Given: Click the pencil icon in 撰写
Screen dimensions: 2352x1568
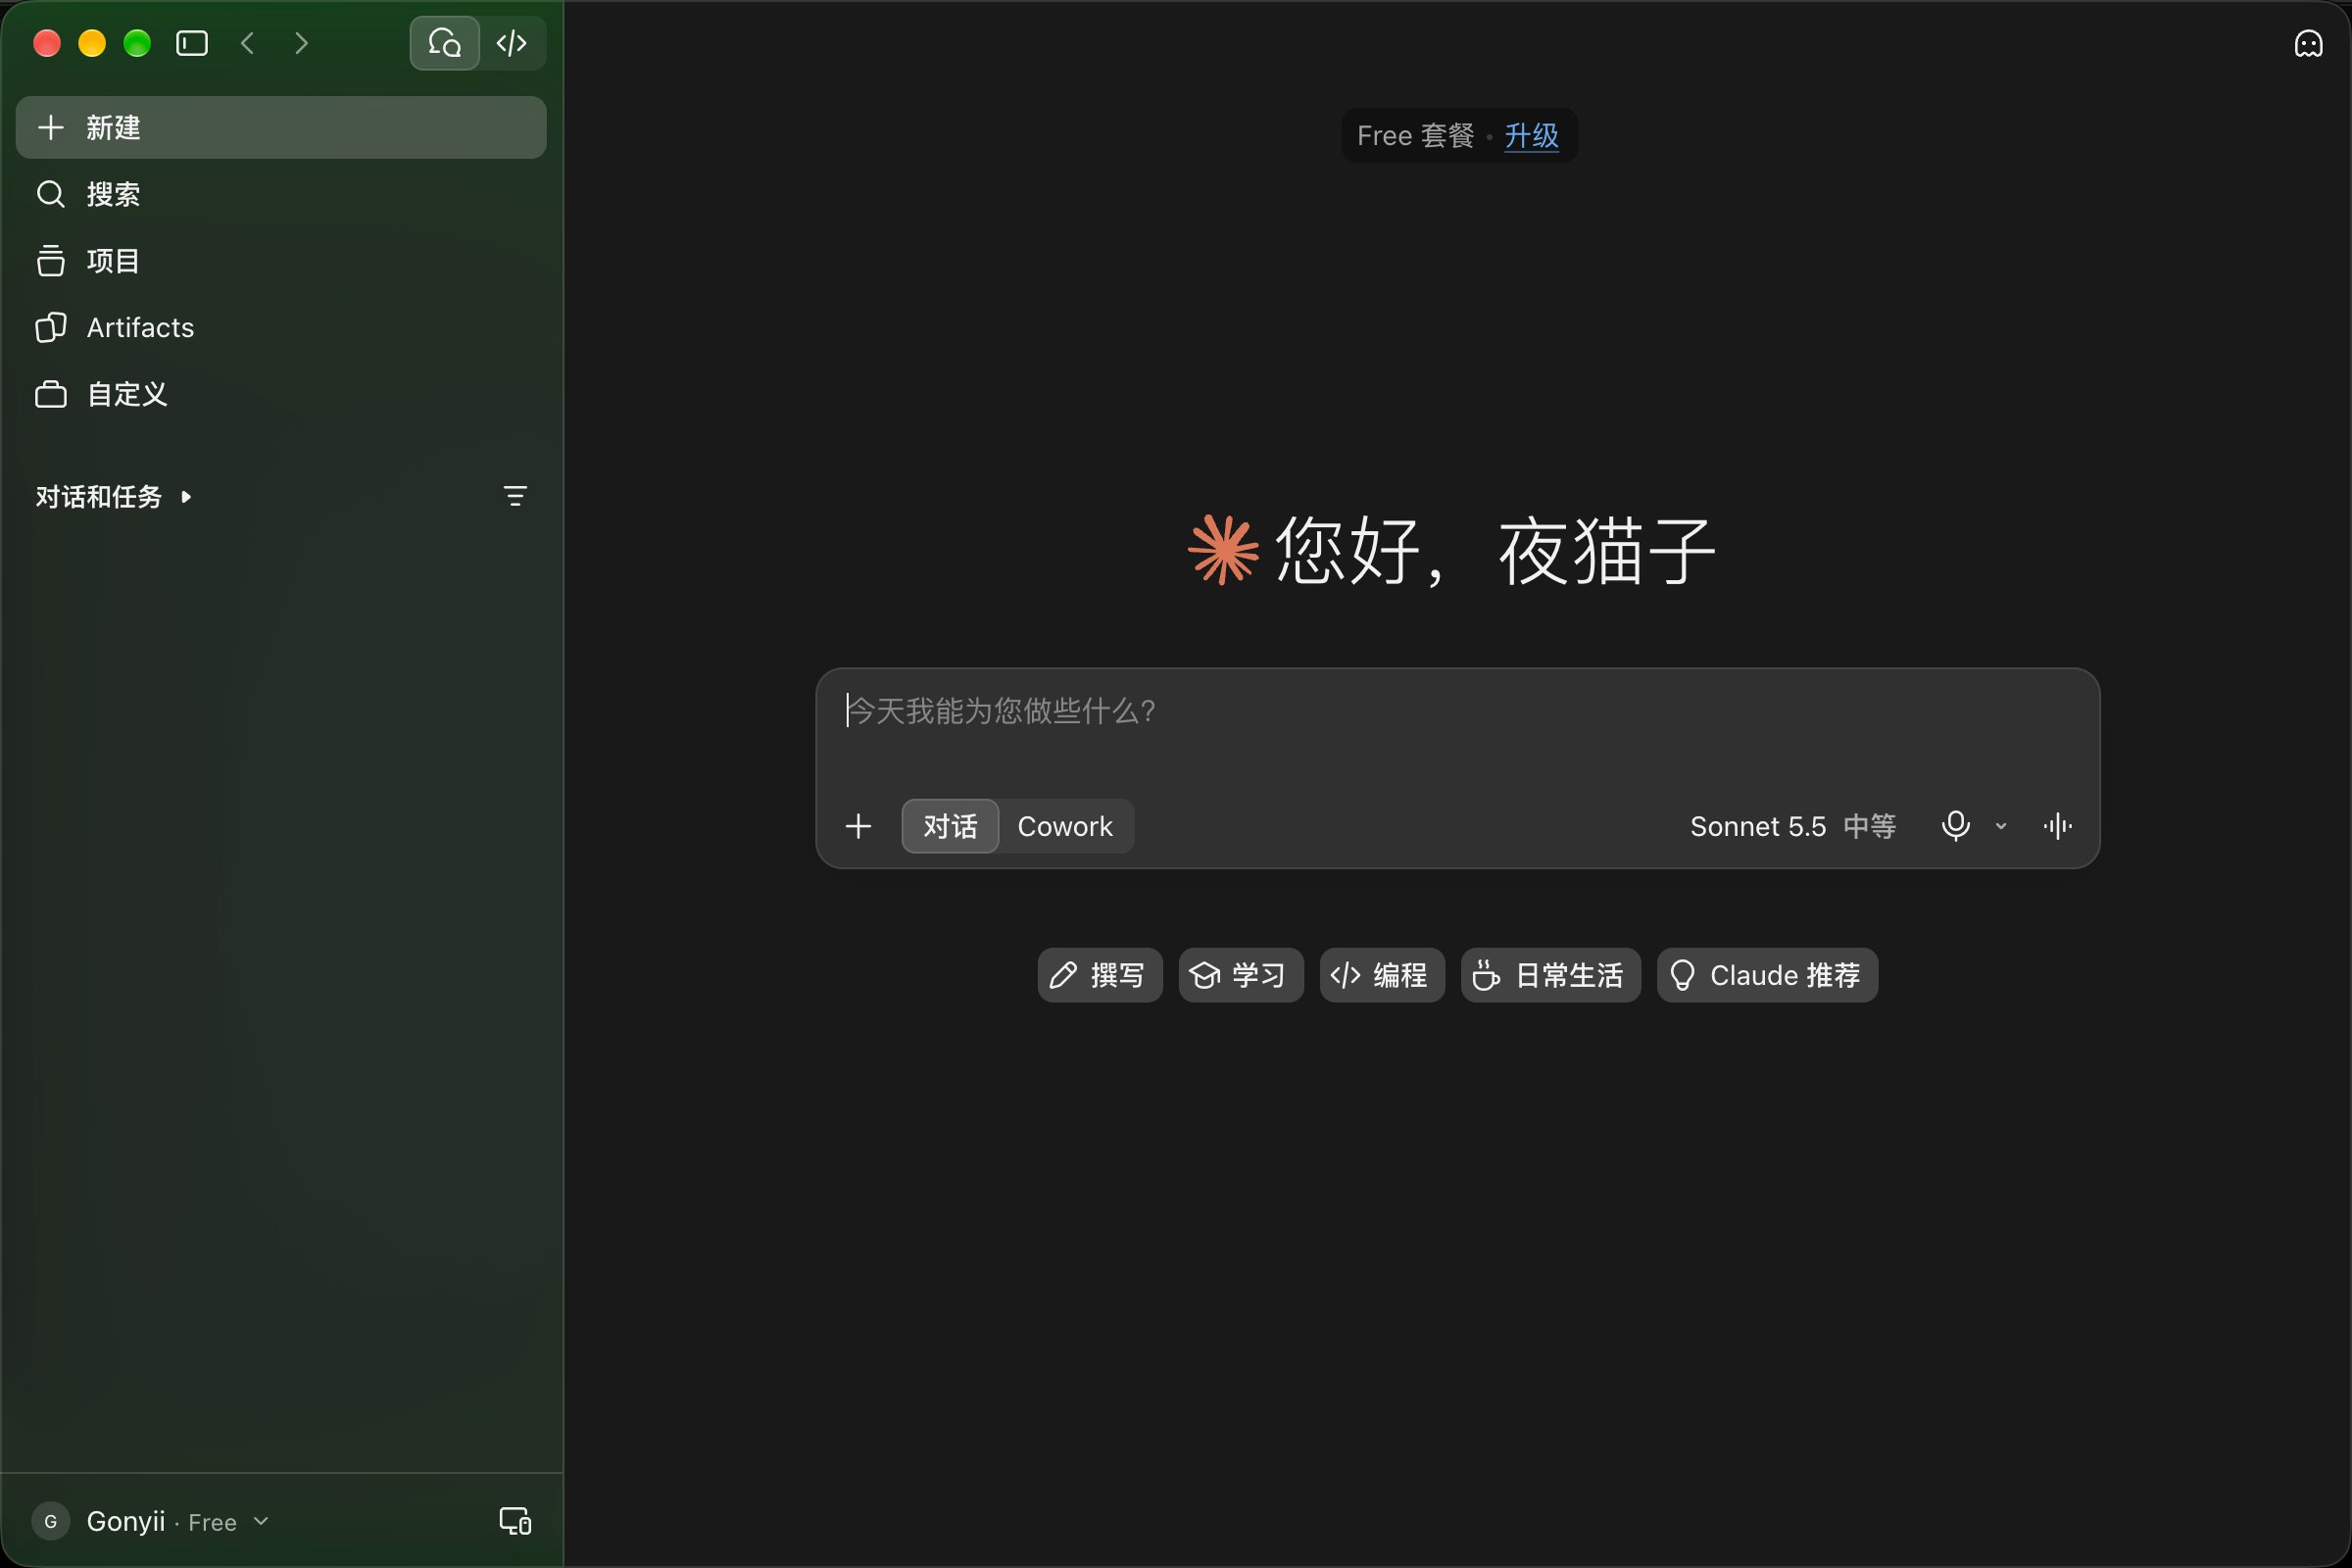Looking at the screenshot, I should click(1063, 975).
